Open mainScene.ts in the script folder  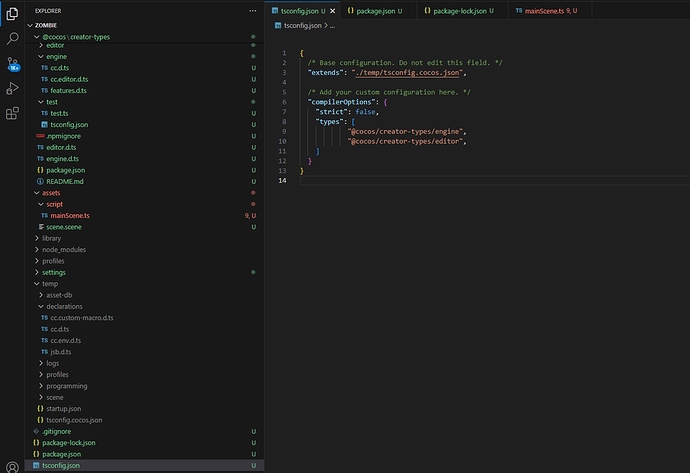click(70, 215)
